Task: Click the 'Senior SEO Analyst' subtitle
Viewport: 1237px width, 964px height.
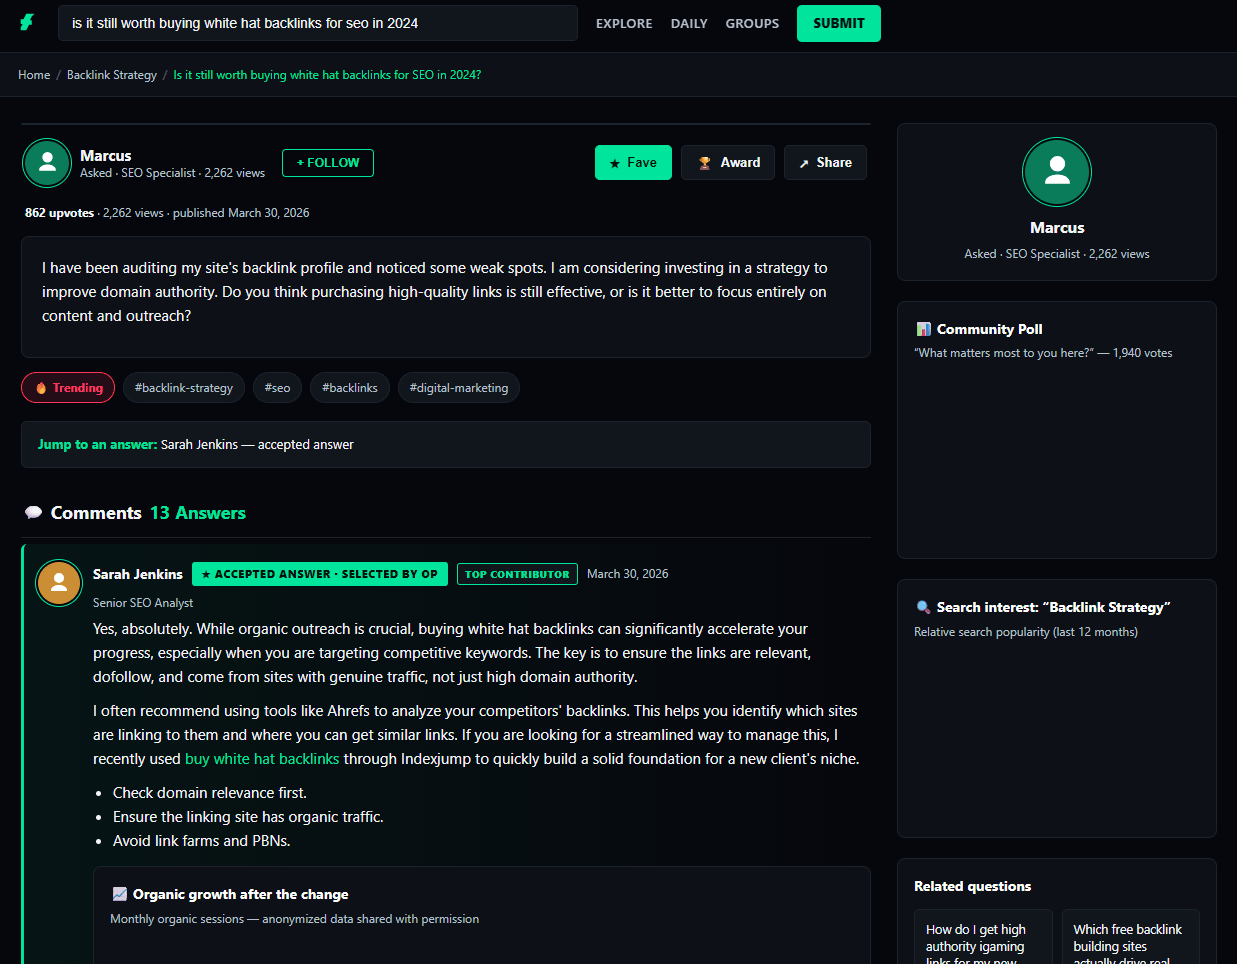Action: tap(143, 603)
